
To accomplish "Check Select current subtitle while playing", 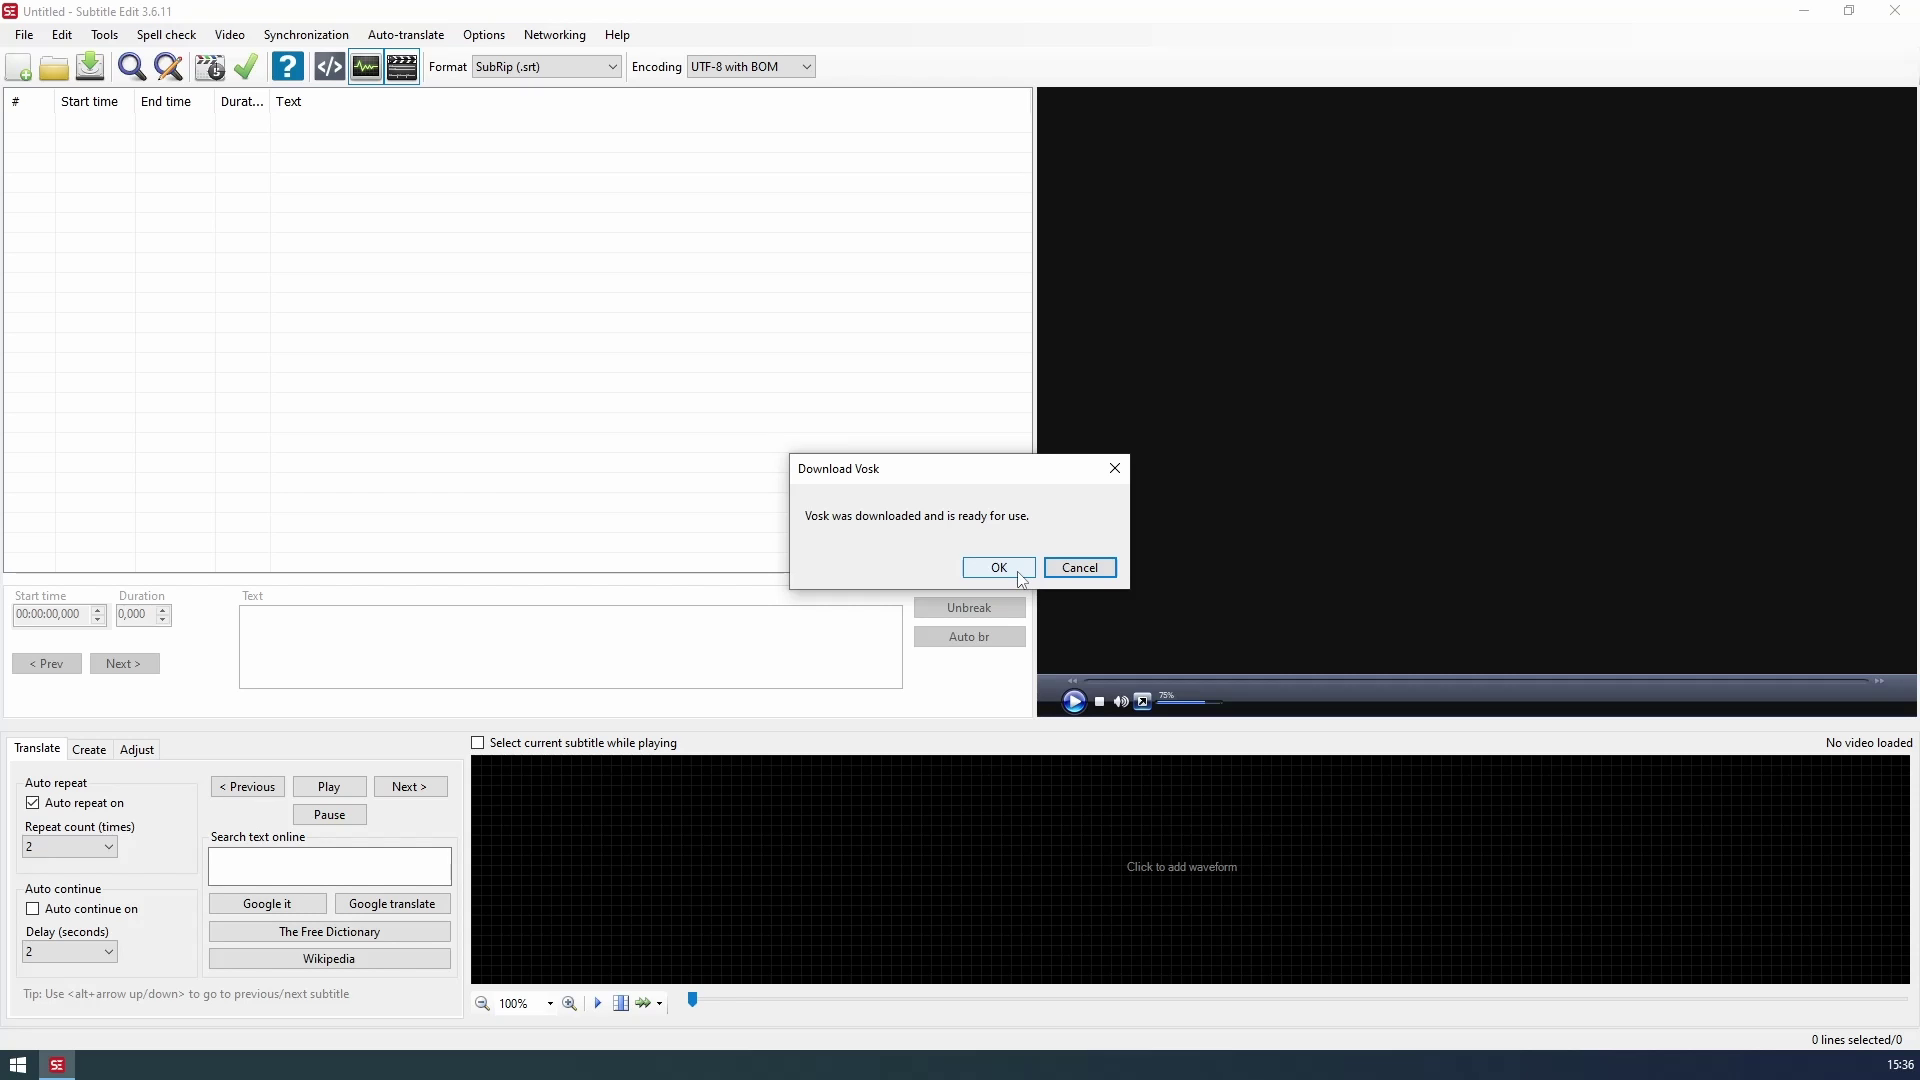I will pos(478,743).
